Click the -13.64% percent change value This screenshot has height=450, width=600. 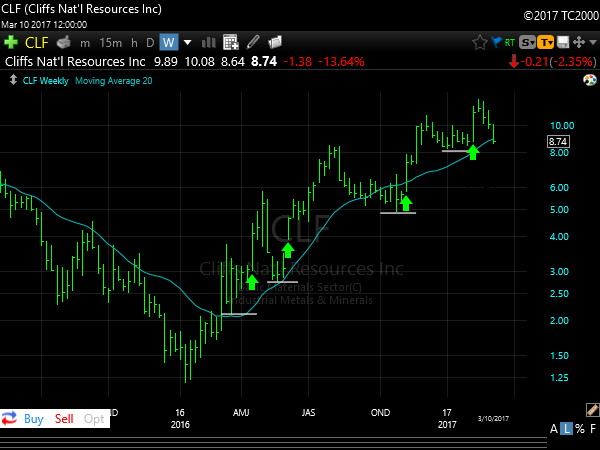point(341,62)
